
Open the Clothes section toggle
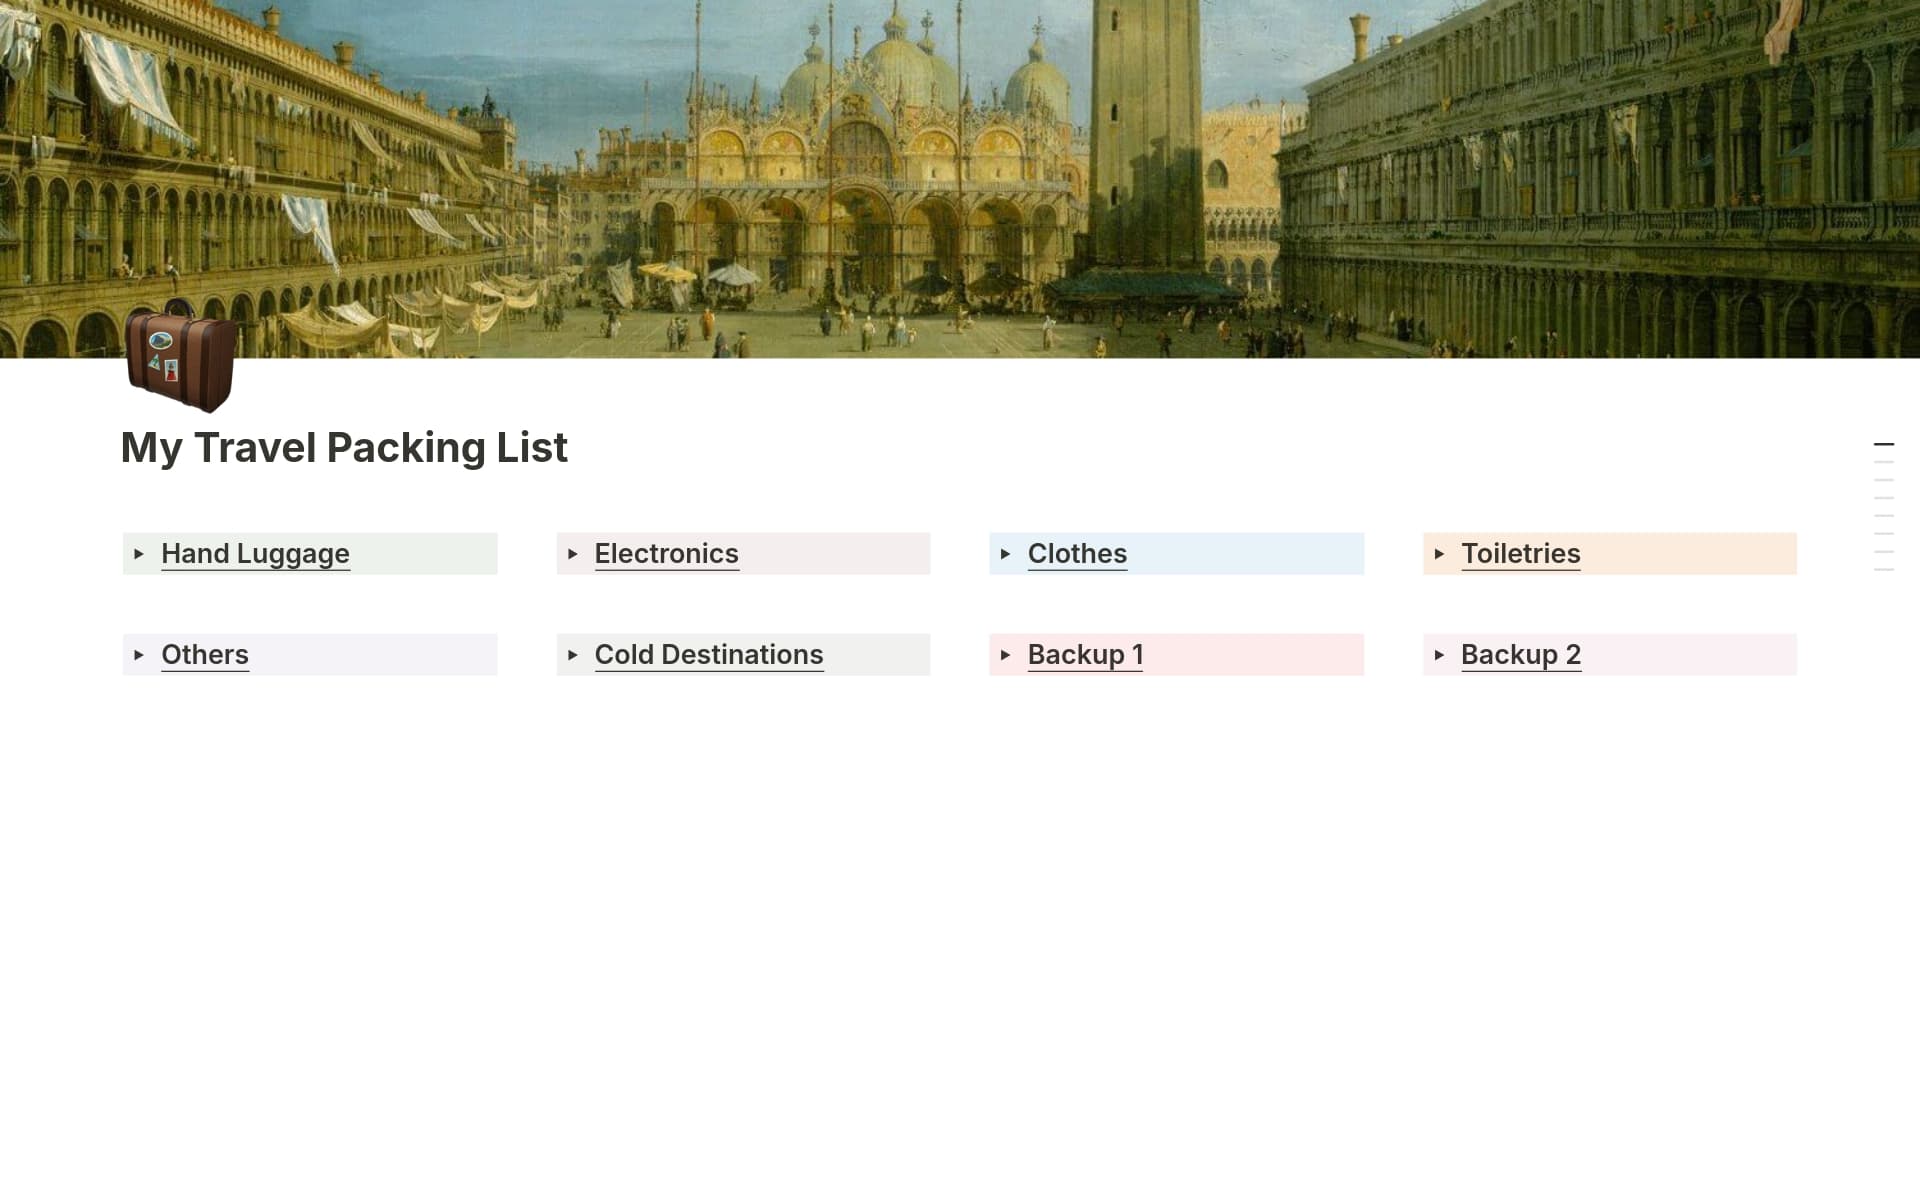point(1007,554)
